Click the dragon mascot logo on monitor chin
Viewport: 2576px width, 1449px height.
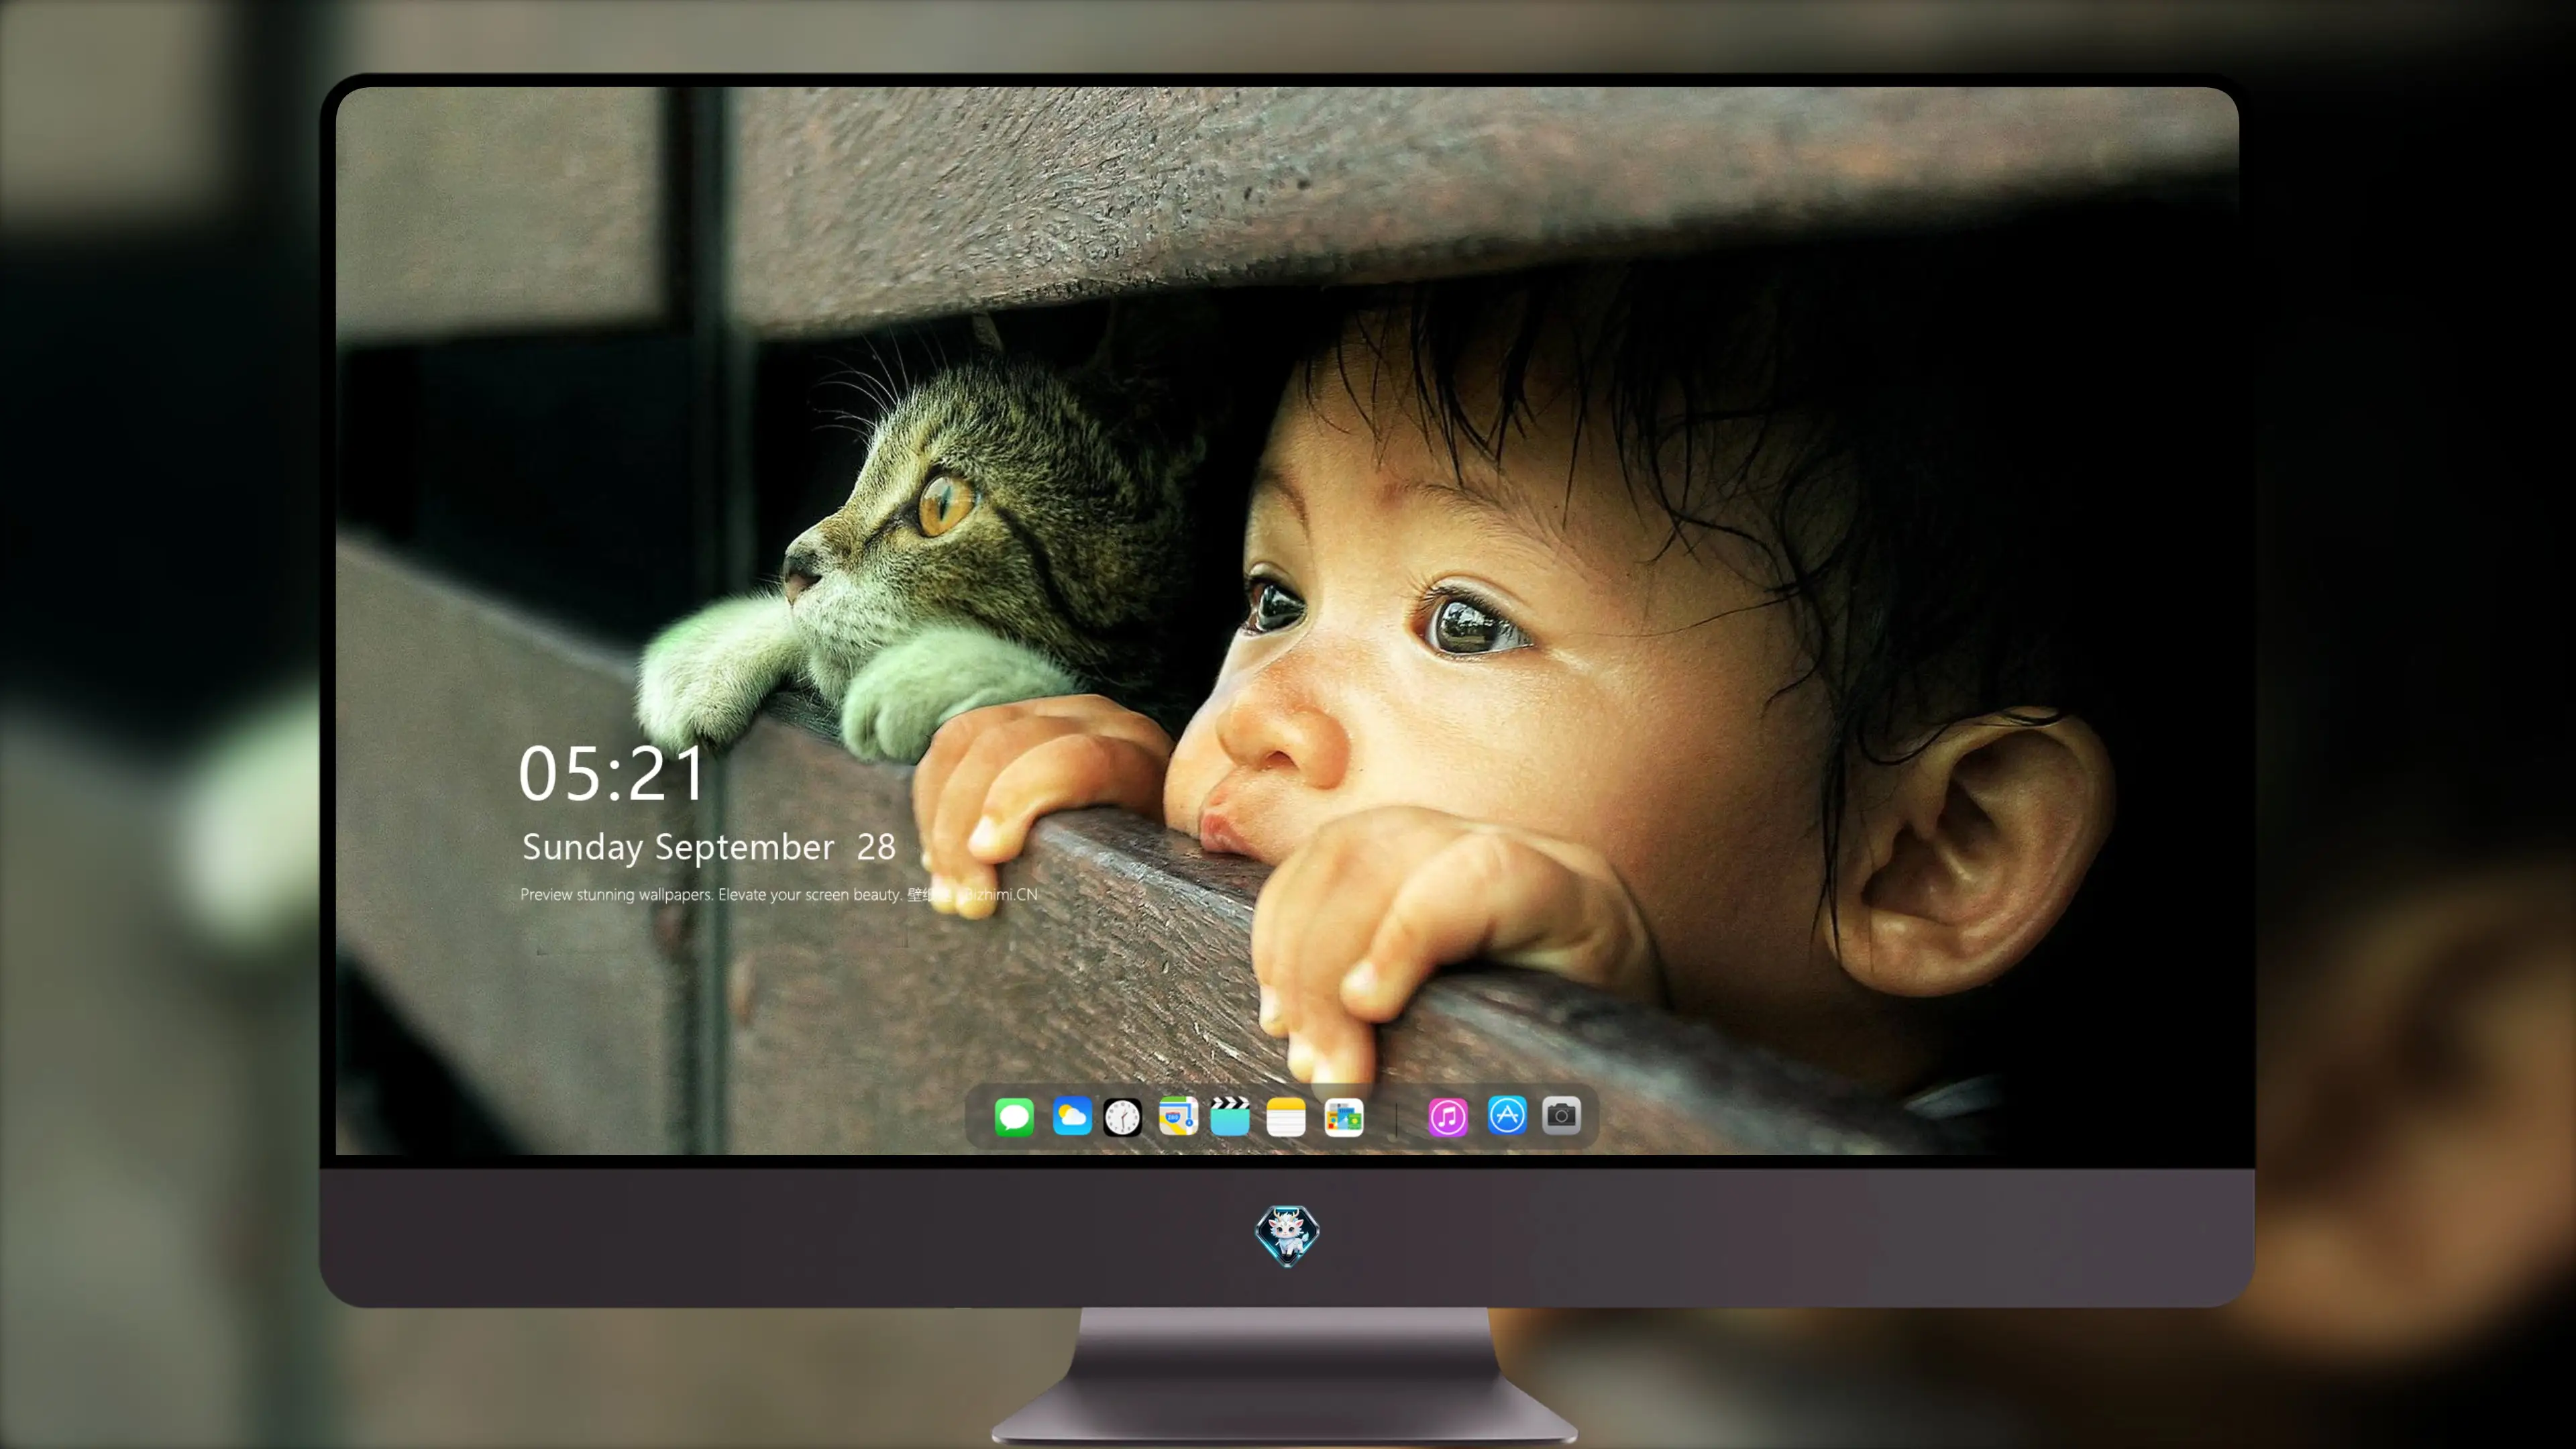[x=1287, y=1236]
